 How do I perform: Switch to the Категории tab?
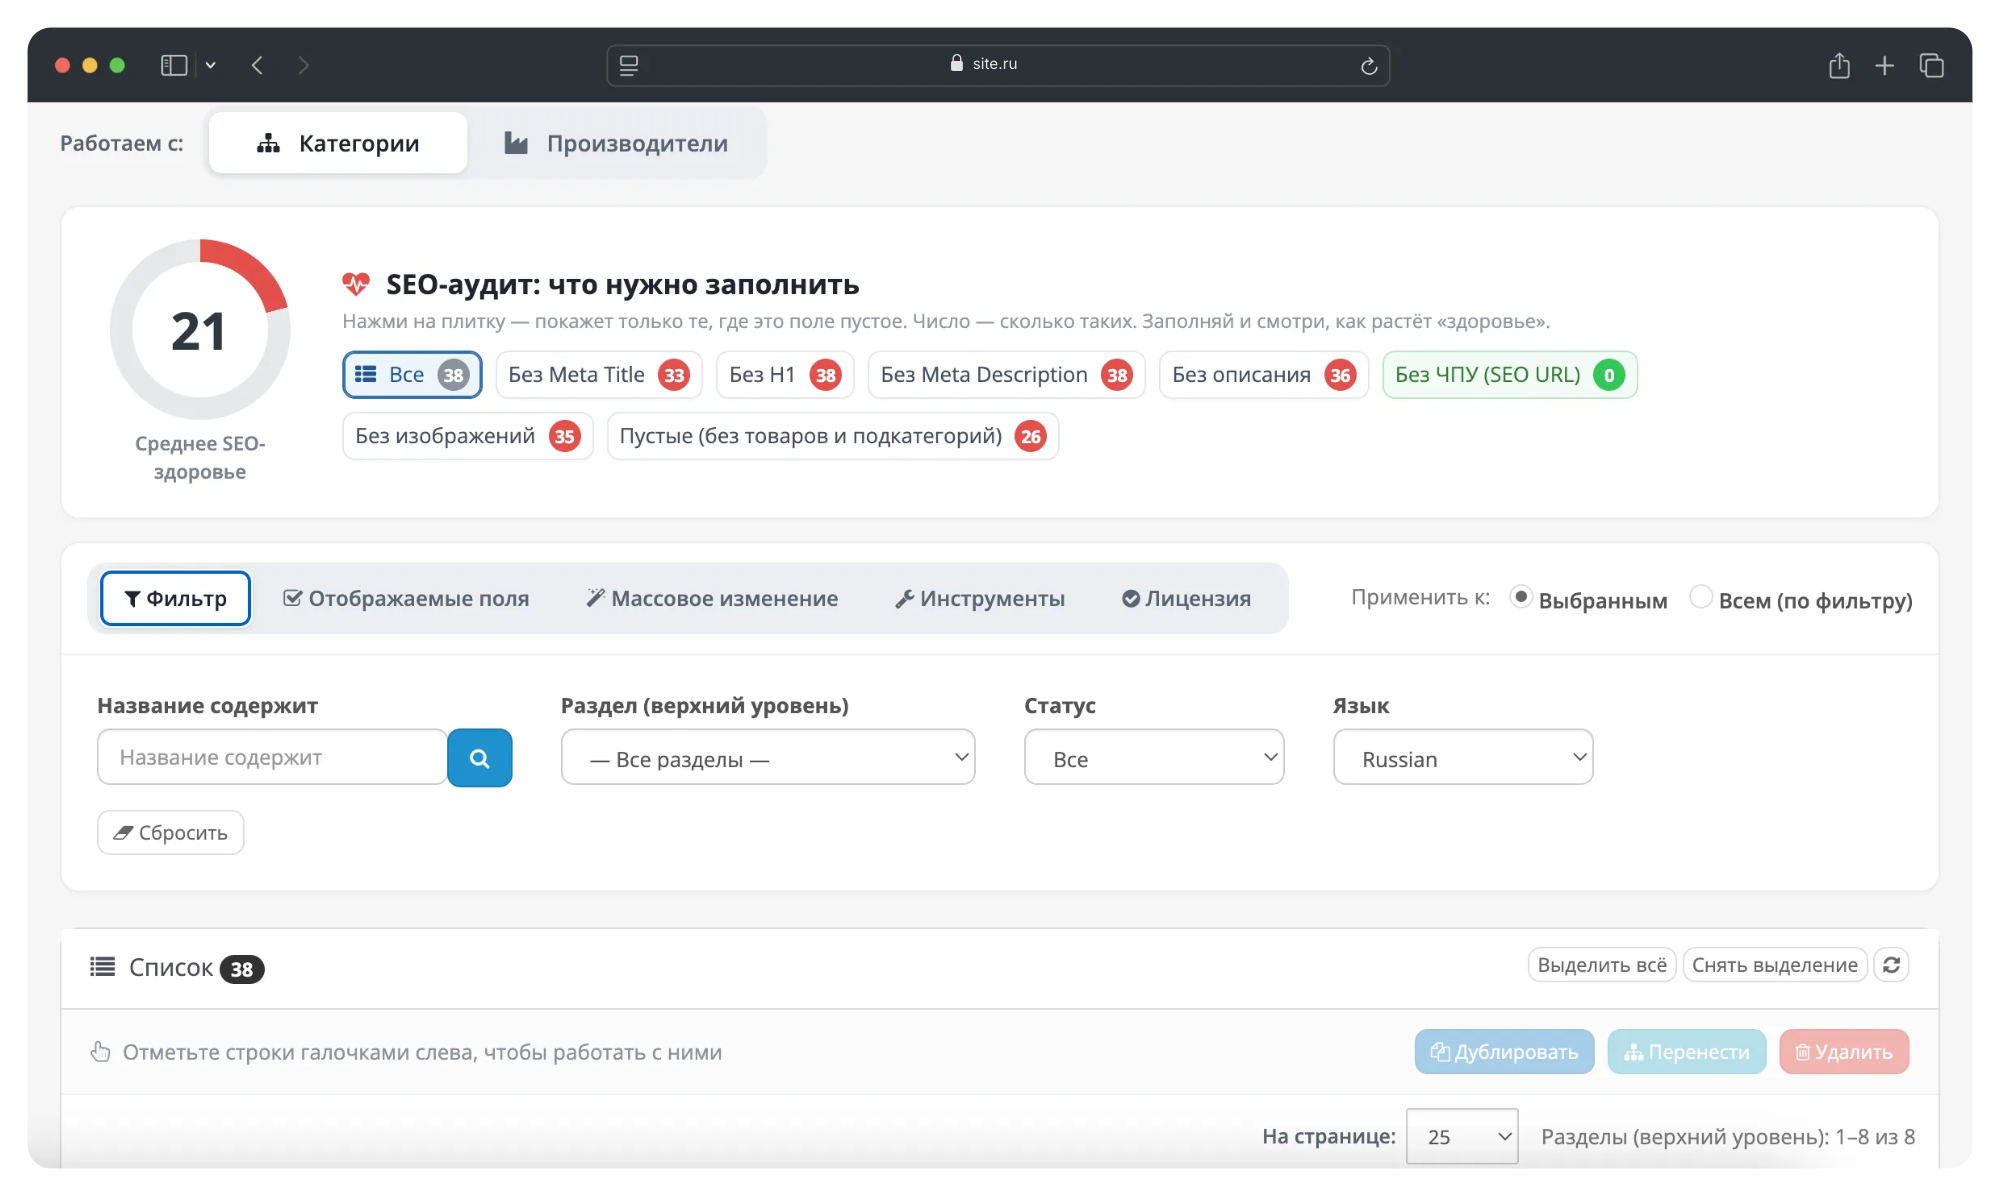coord(338,143)
